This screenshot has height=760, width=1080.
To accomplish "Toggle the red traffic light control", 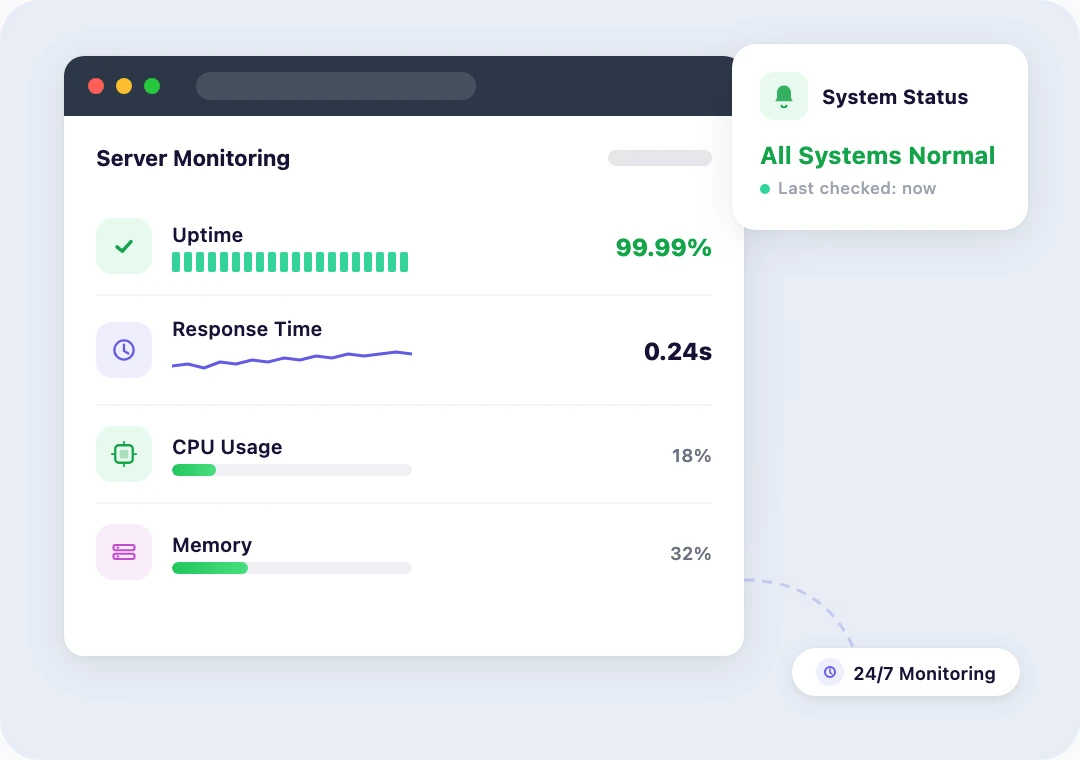I will pyautogui.click(x=96, y=86).
